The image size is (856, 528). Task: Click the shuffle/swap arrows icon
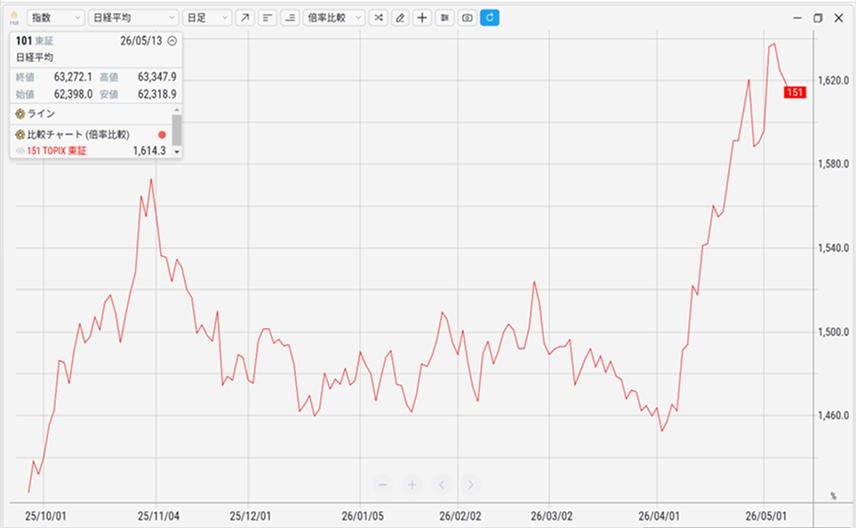pos(378,18)
